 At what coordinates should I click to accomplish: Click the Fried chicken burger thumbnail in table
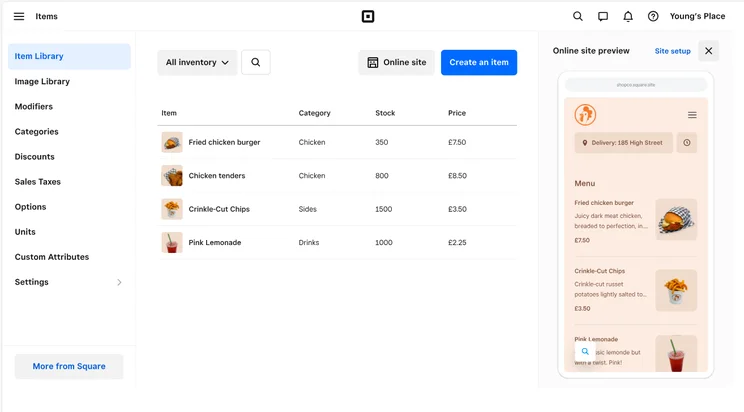(172, 142)
